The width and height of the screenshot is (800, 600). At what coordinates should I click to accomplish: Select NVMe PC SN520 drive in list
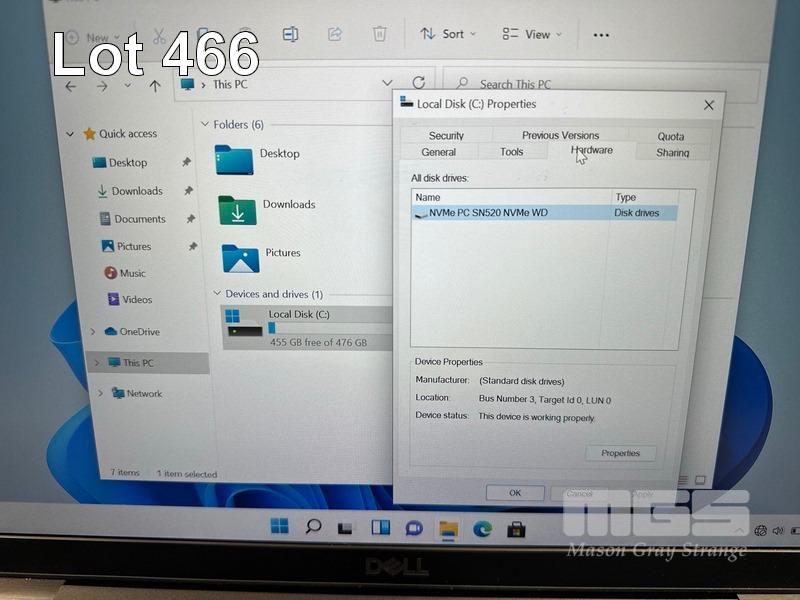488,213
